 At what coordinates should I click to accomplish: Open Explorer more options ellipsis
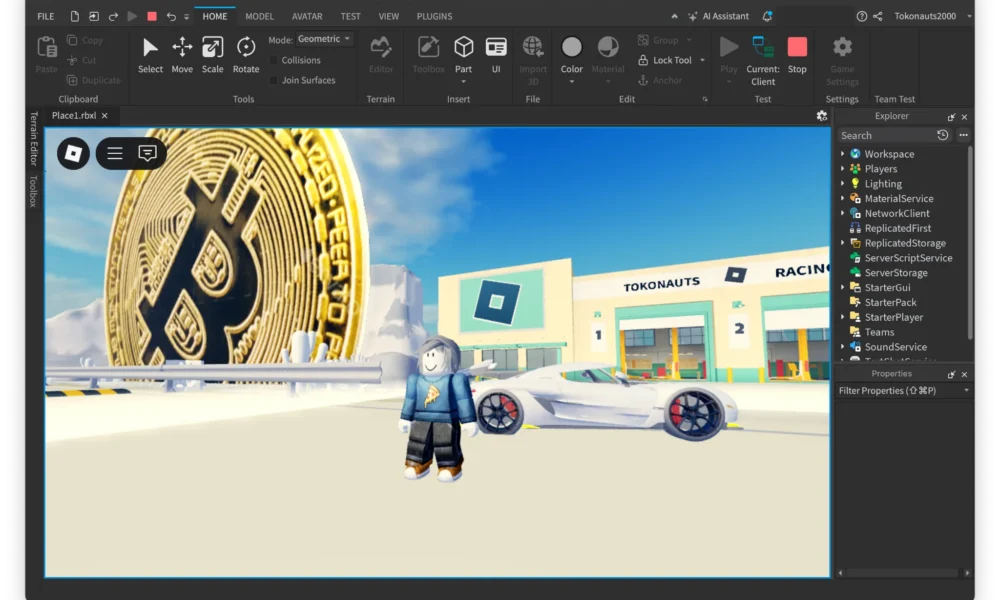(964, 135)
